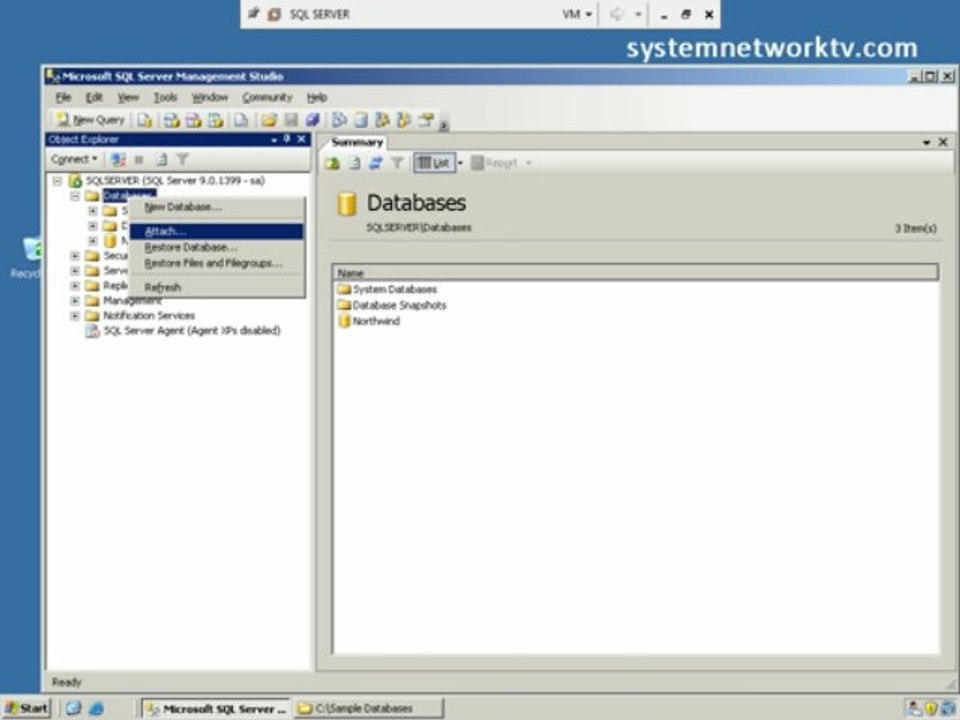Choose Restore Database... from context menu
This screenshot has width=960, height=720.
coord(216,247)
